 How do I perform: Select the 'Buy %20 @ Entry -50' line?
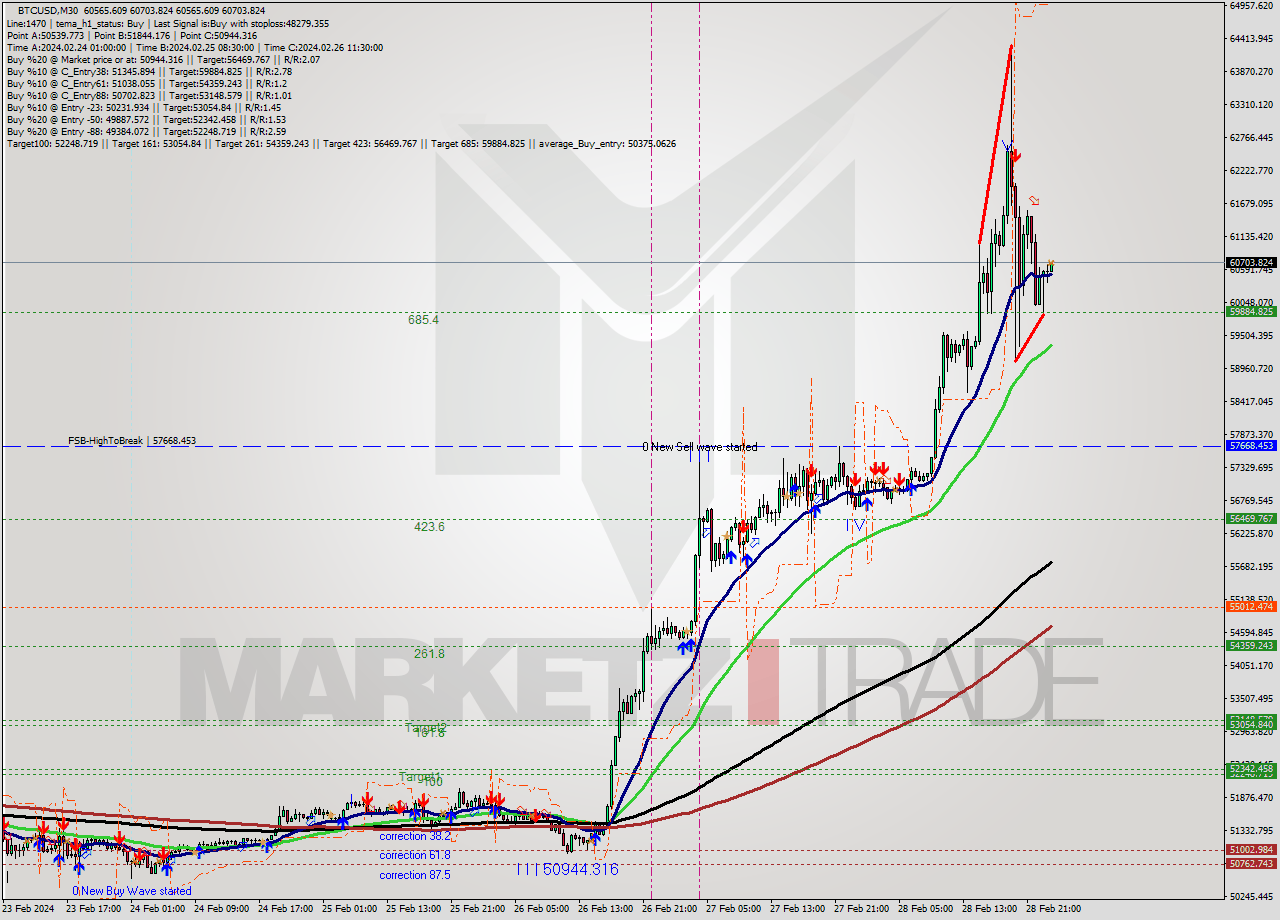click(x=146, y=119)
